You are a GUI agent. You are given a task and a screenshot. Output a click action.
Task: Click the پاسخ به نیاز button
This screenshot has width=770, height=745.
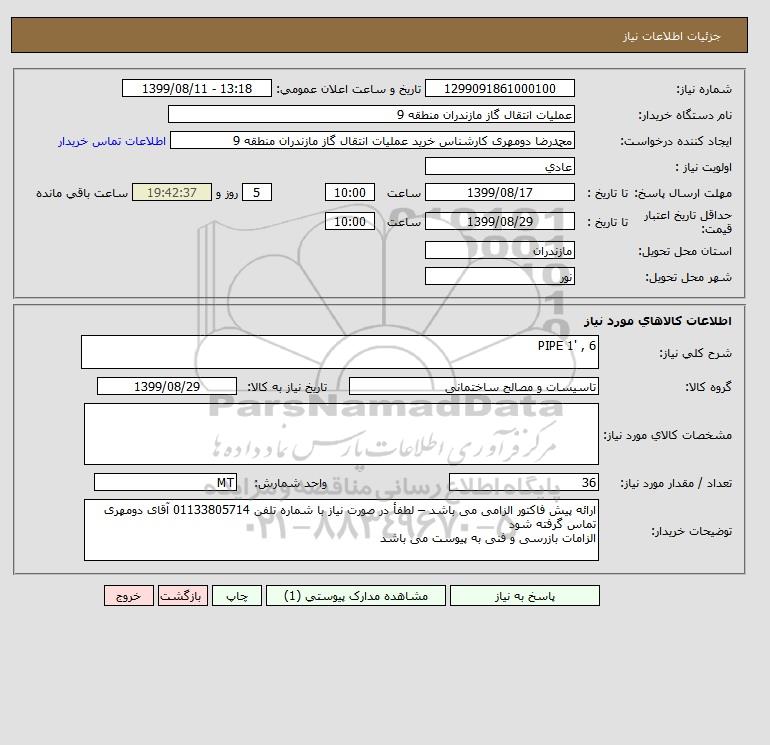[x=524, y=596]
